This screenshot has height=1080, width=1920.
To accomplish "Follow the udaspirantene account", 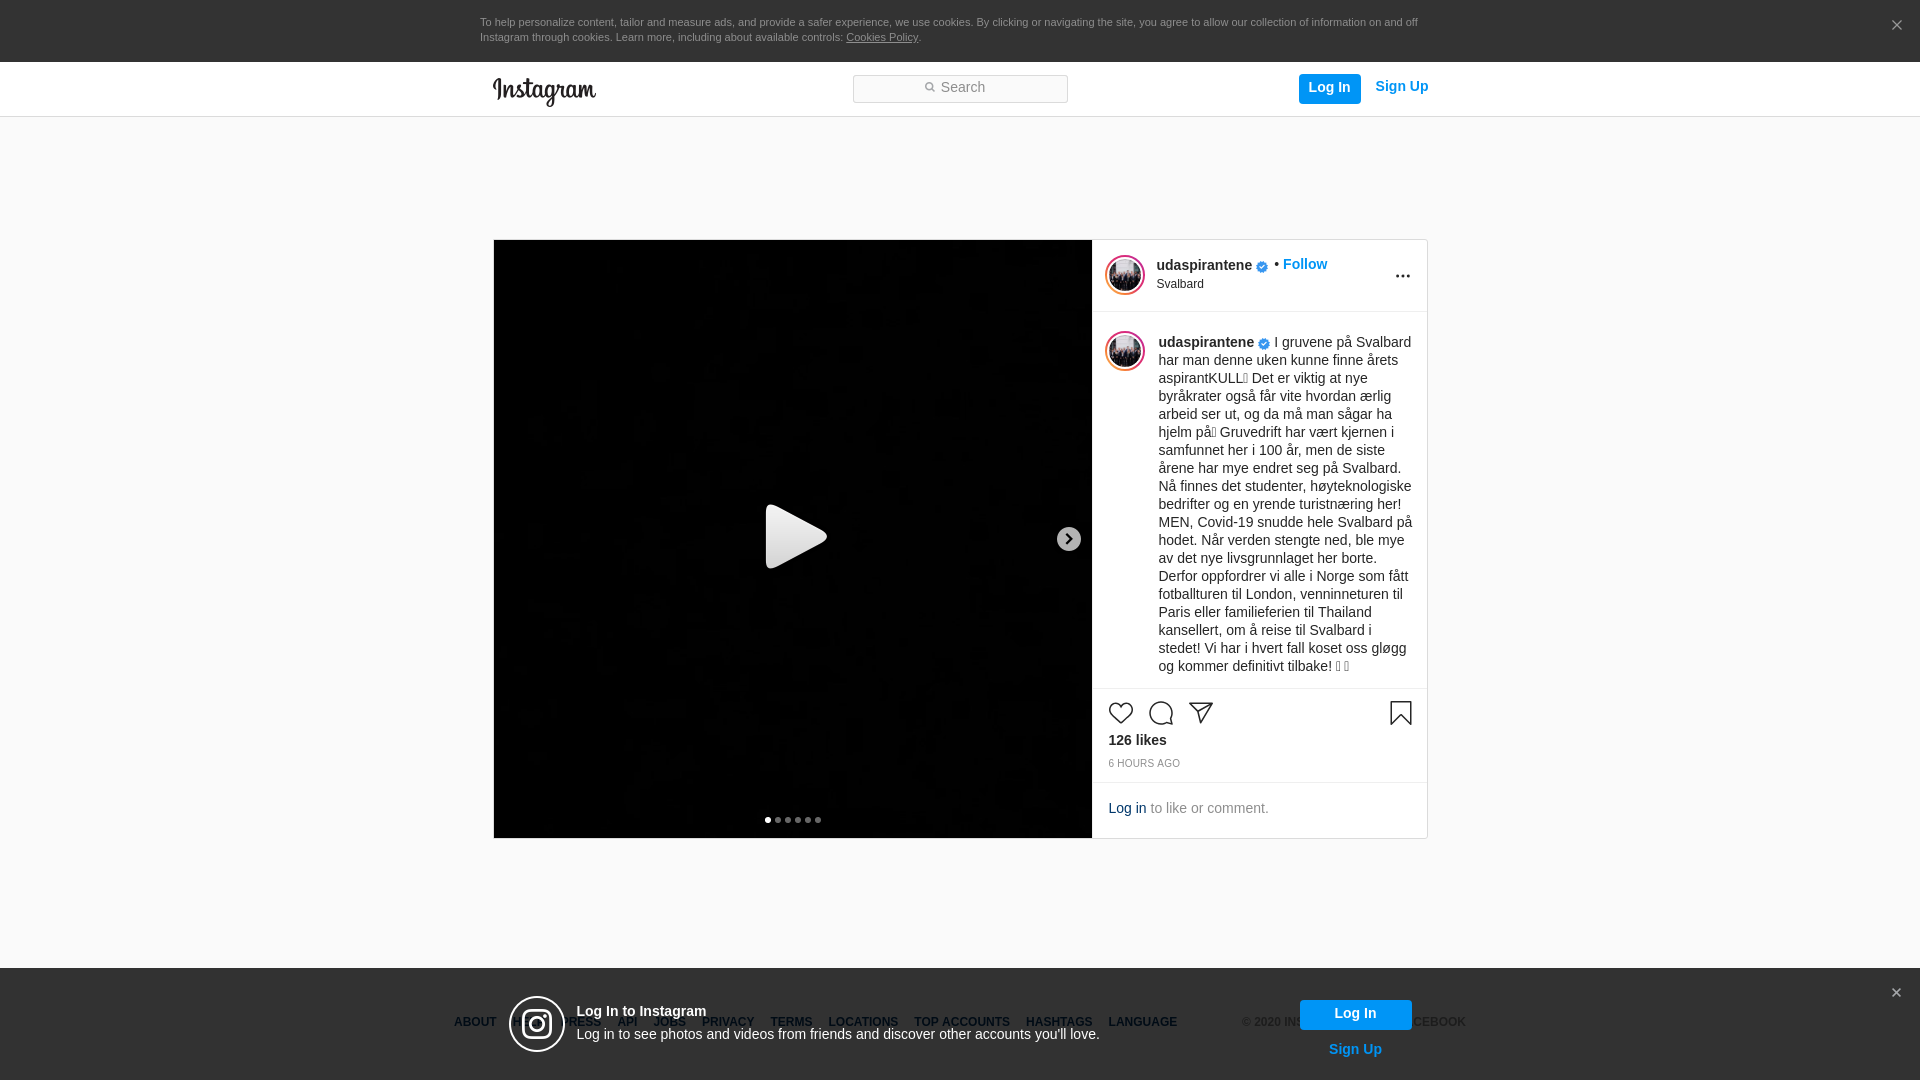I will coord(1304,264).
